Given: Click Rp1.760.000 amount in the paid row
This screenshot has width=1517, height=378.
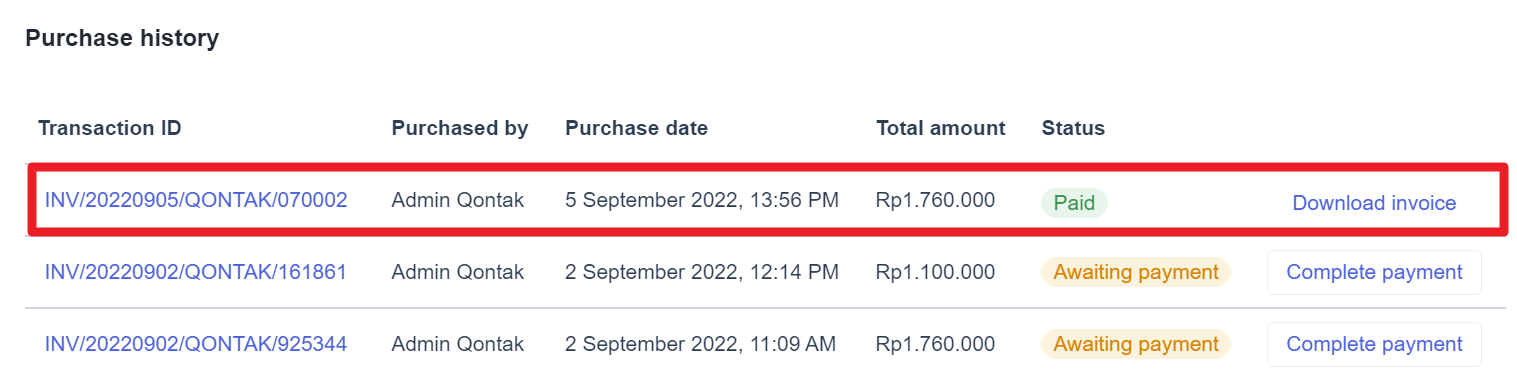Looking at the screenshot, I should (935, 200).
